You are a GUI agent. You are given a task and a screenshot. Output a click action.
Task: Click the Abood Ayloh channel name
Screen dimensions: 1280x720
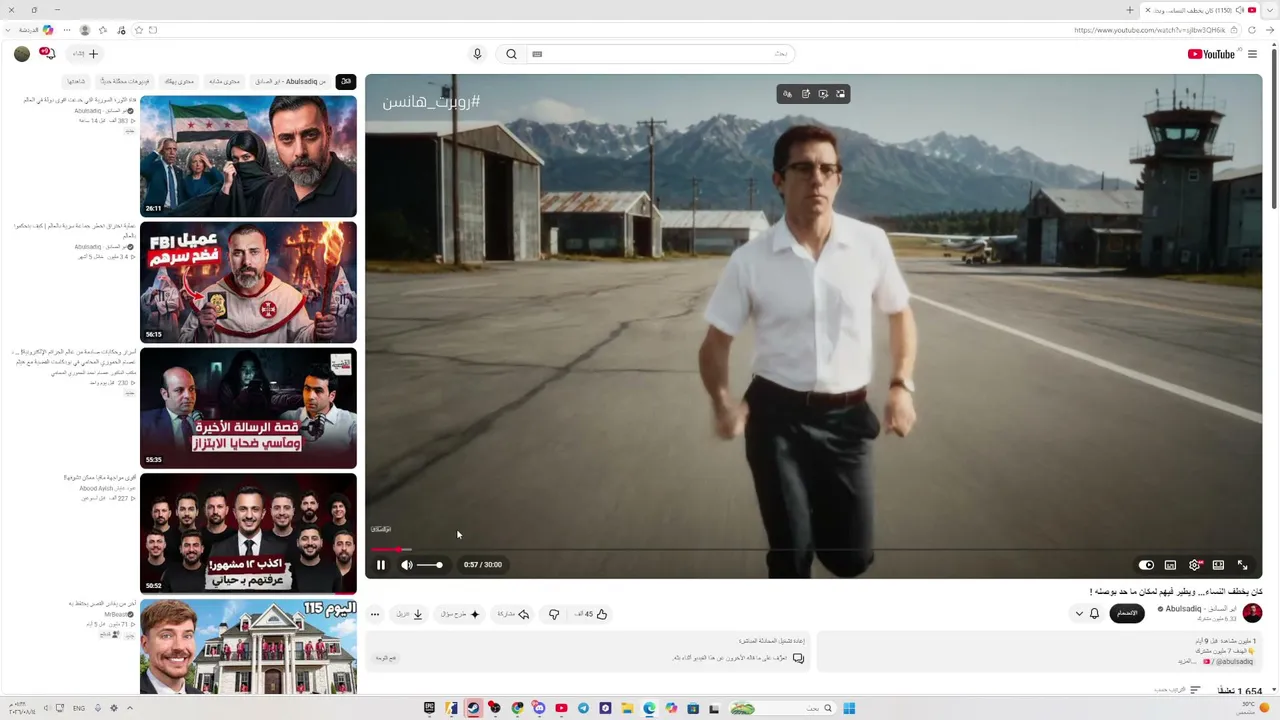[105, 488]
